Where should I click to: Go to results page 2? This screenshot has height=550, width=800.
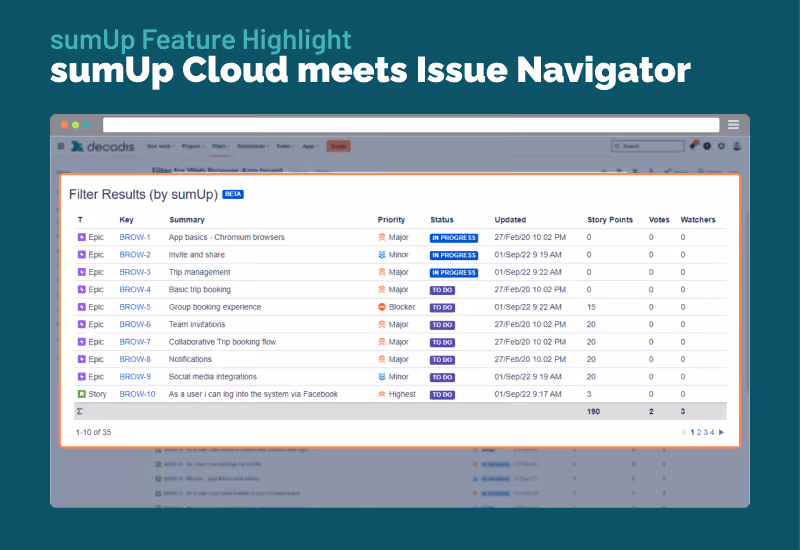click(699, 432)
